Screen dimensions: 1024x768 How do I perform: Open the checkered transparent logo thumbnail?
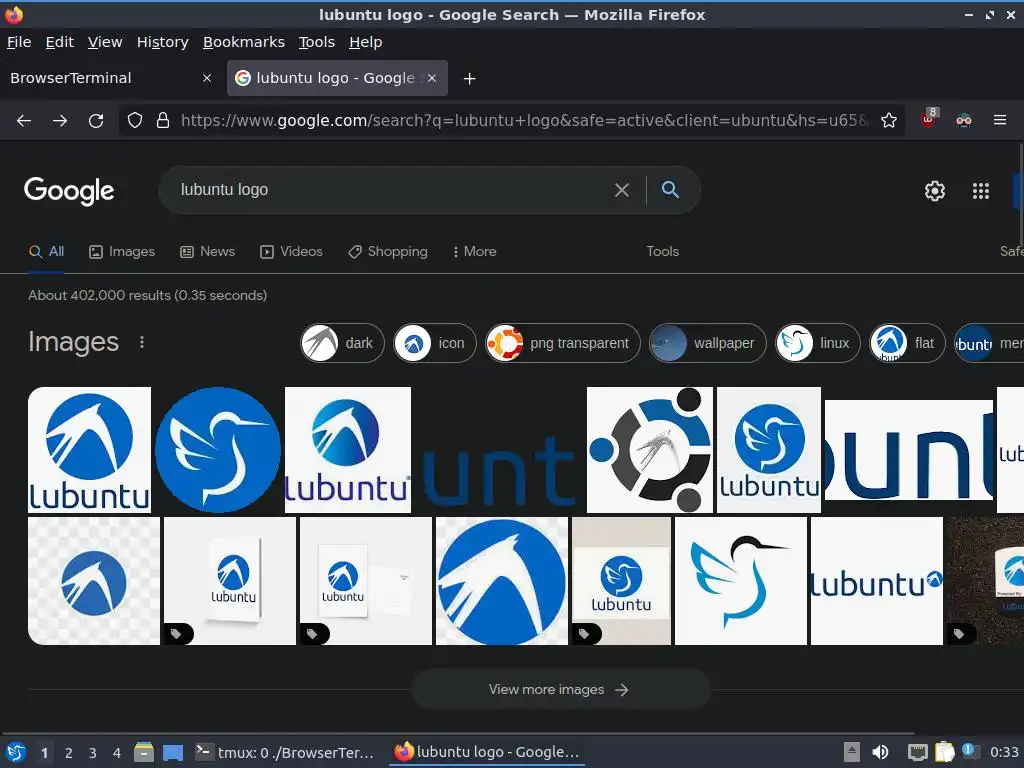[x=94, y=581]
